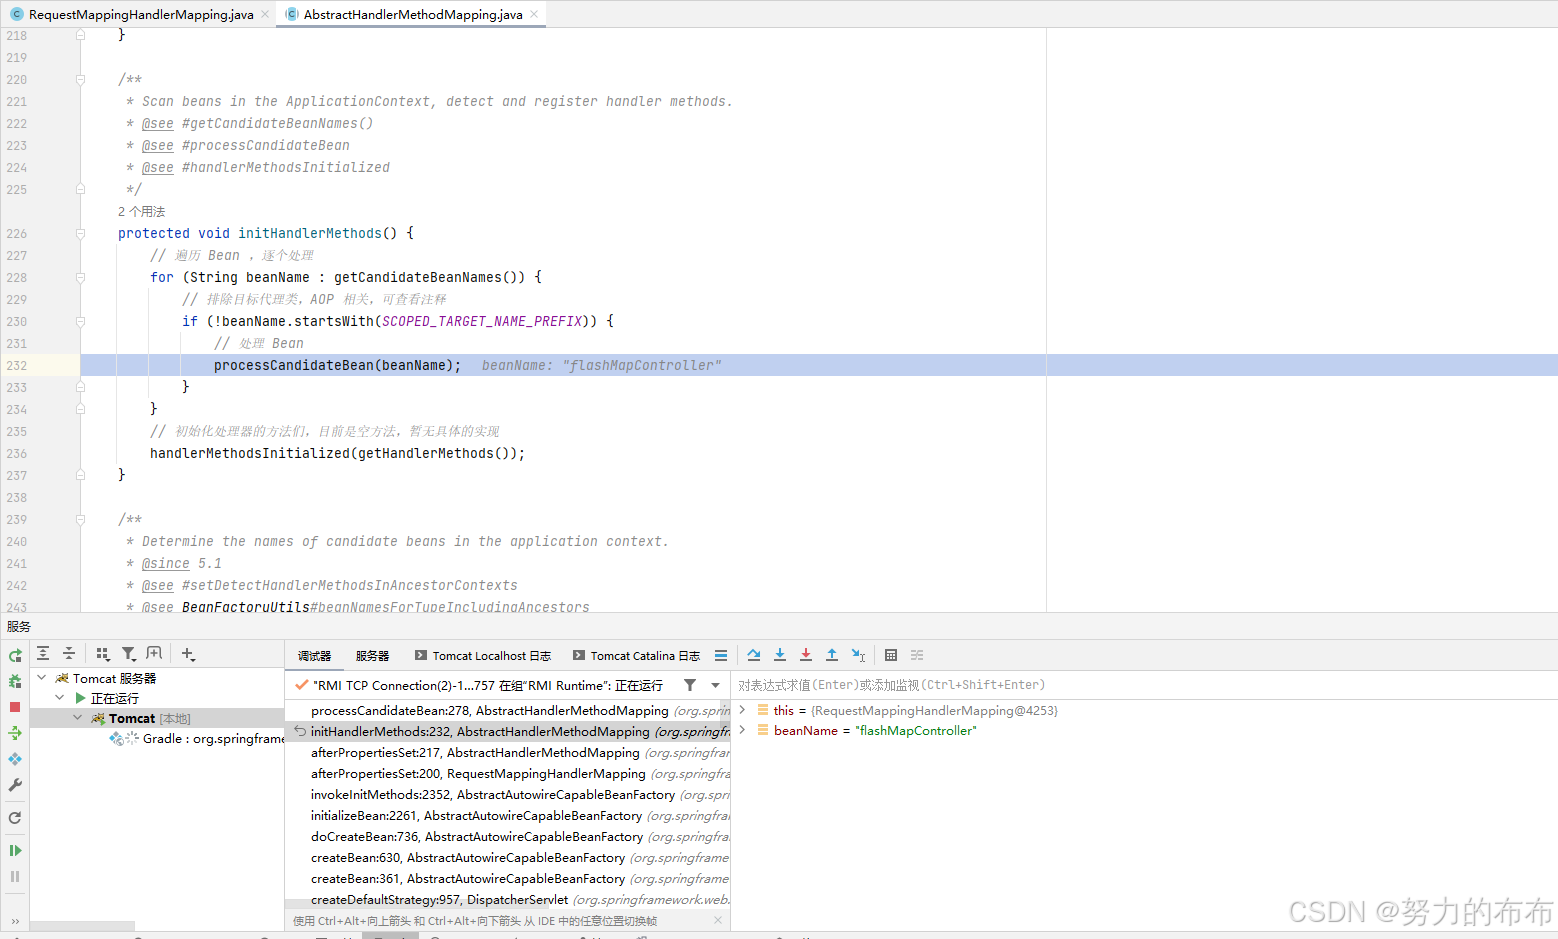Open the group-by services icon

pyautogui.click(x=103, y=654)
